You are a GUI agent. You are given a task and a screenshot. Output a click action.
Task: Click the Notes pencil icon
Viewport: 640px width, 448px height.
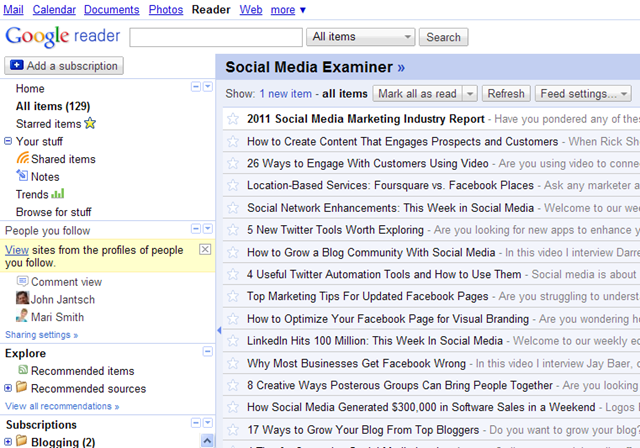(22, 175)
